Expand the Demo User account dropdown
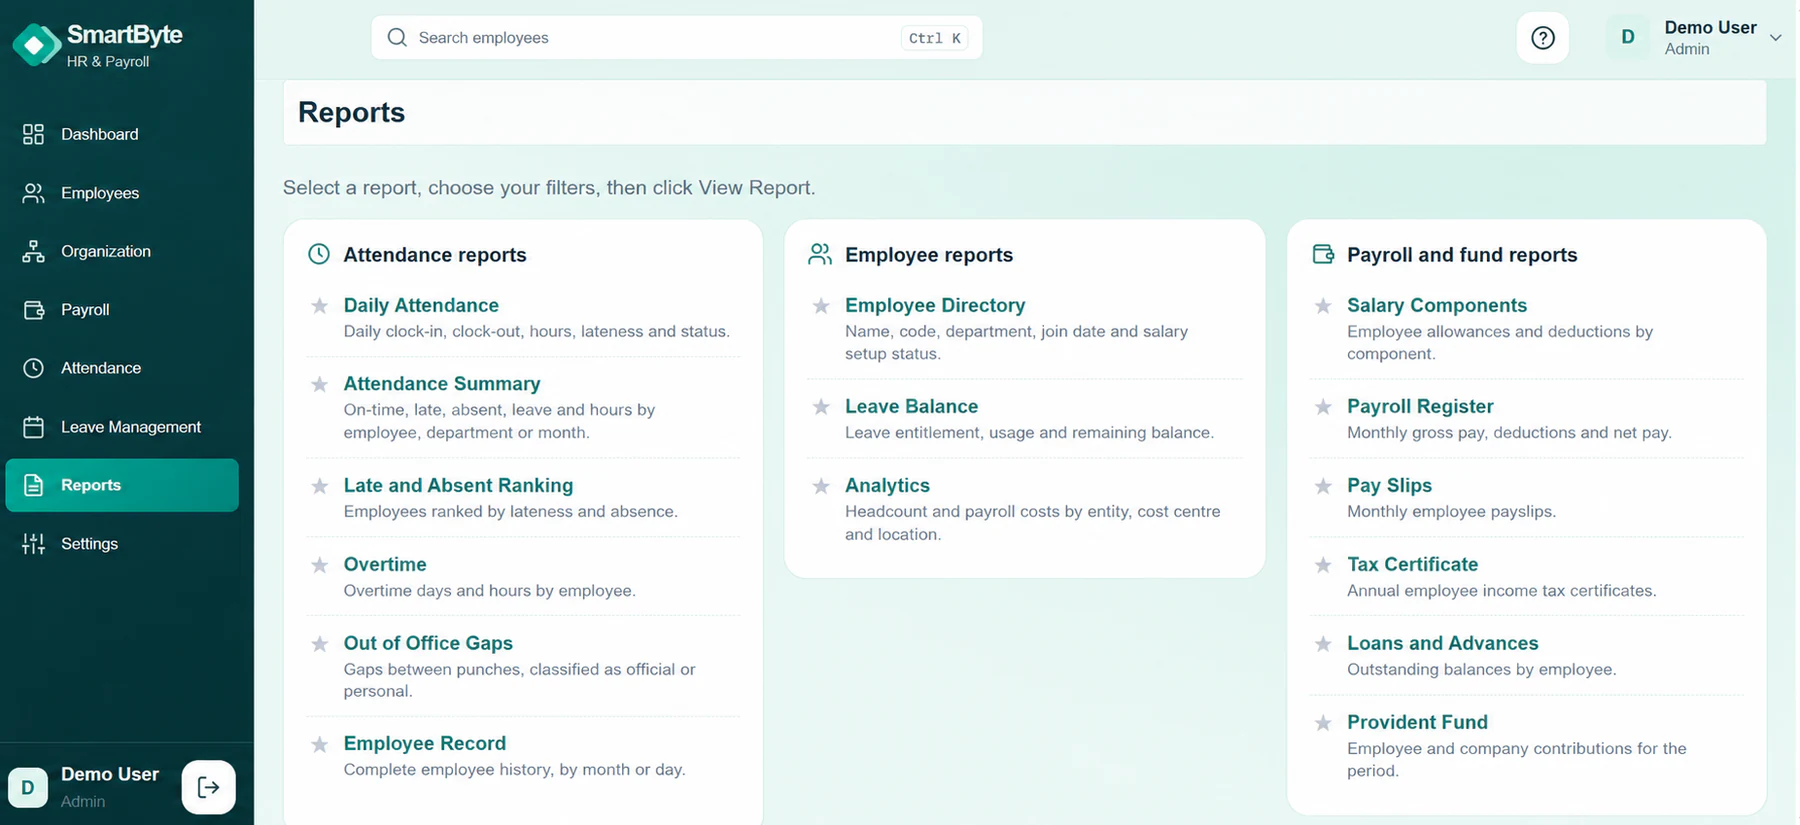Image resolution: width=1800 pixels, height=825 pixels. pos(1775,38)
